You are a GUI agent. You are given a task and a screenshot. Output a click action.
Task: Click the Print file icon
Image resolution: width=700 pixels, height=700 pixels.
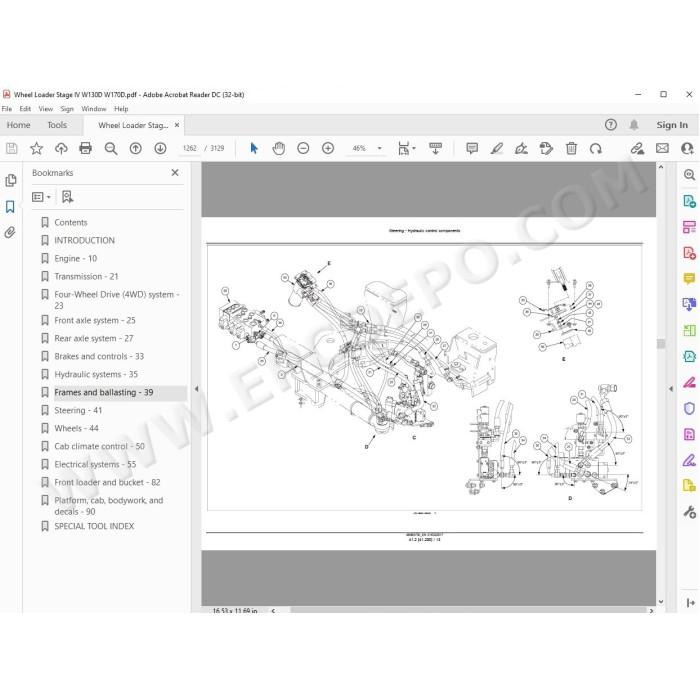click(85, 148)
